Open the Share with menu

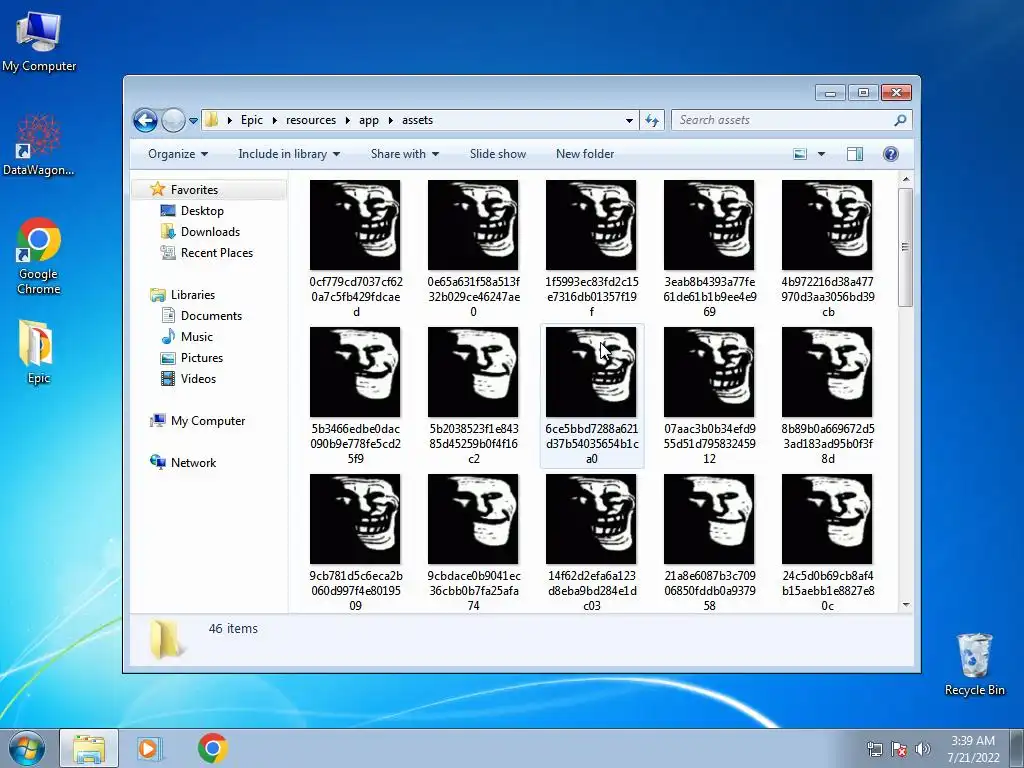point(404,154)
